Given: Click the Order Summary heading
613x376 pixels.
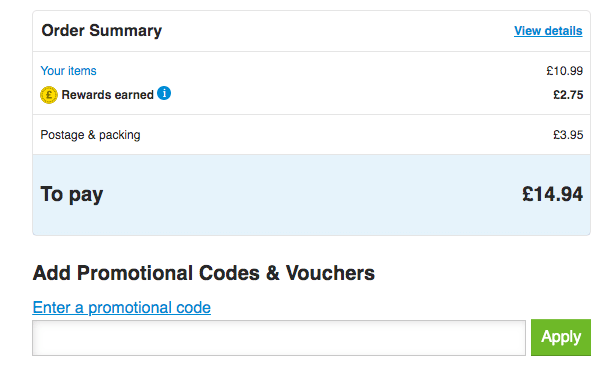Looking at the screenshot, I should click(102, 30).
